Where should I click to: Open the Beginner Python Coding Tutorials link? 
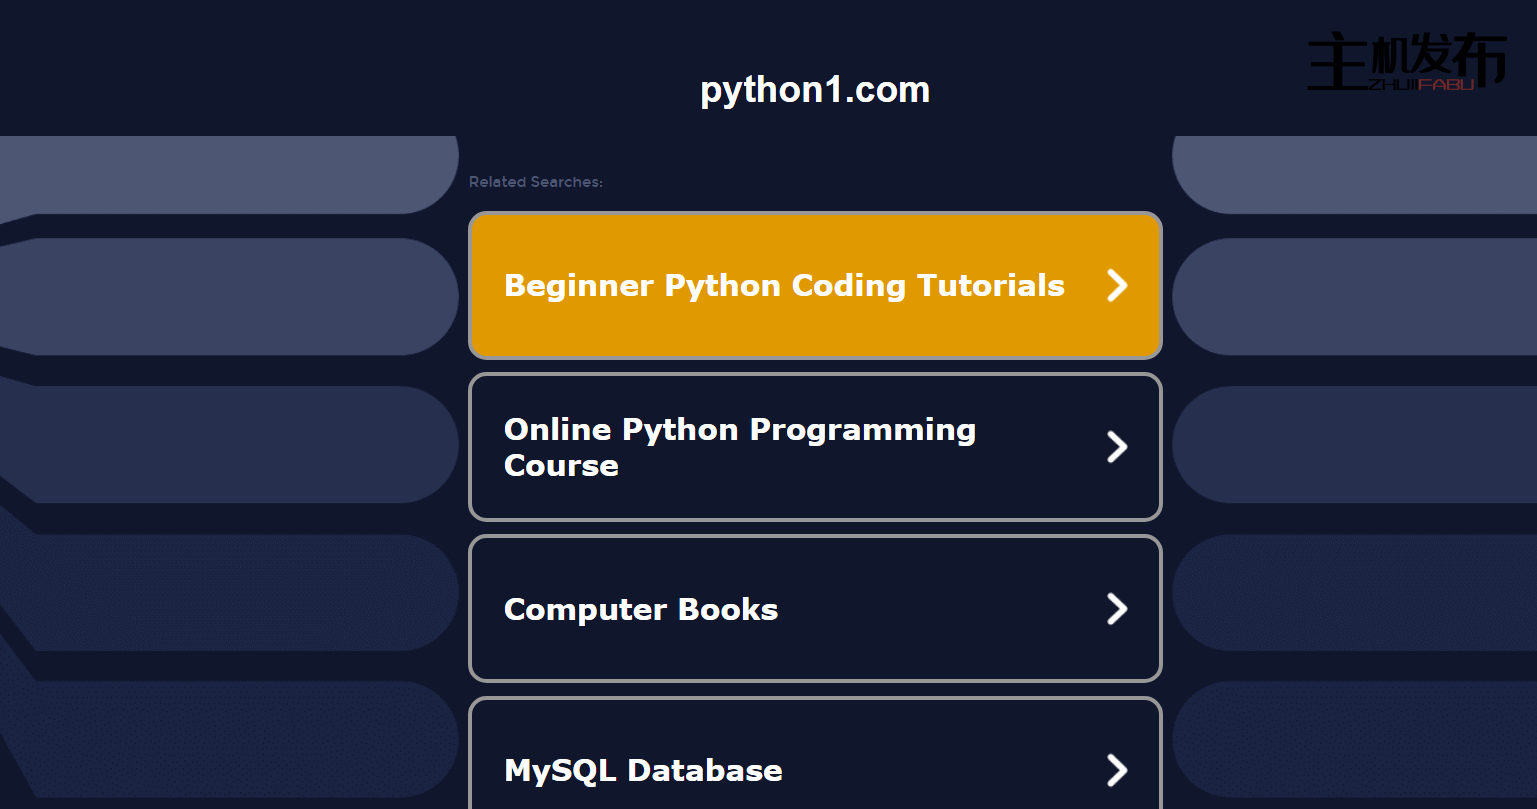[x=783, y=286]
